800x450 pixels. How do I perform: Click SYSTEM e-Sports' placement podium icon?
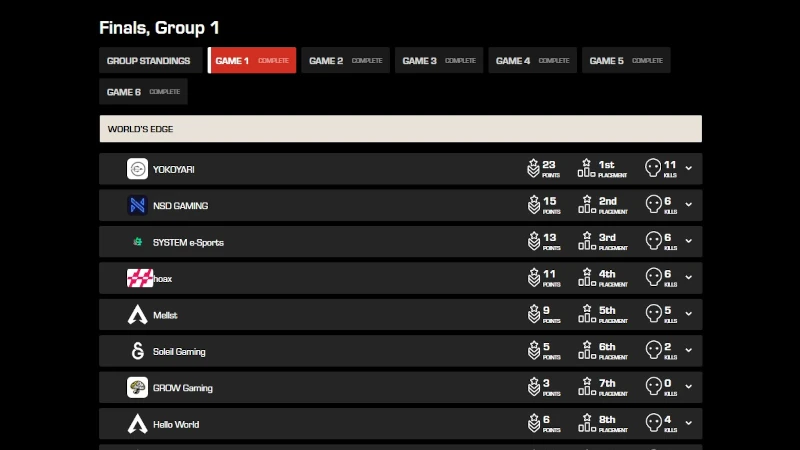pyautogui.click(x=587, y=241)
